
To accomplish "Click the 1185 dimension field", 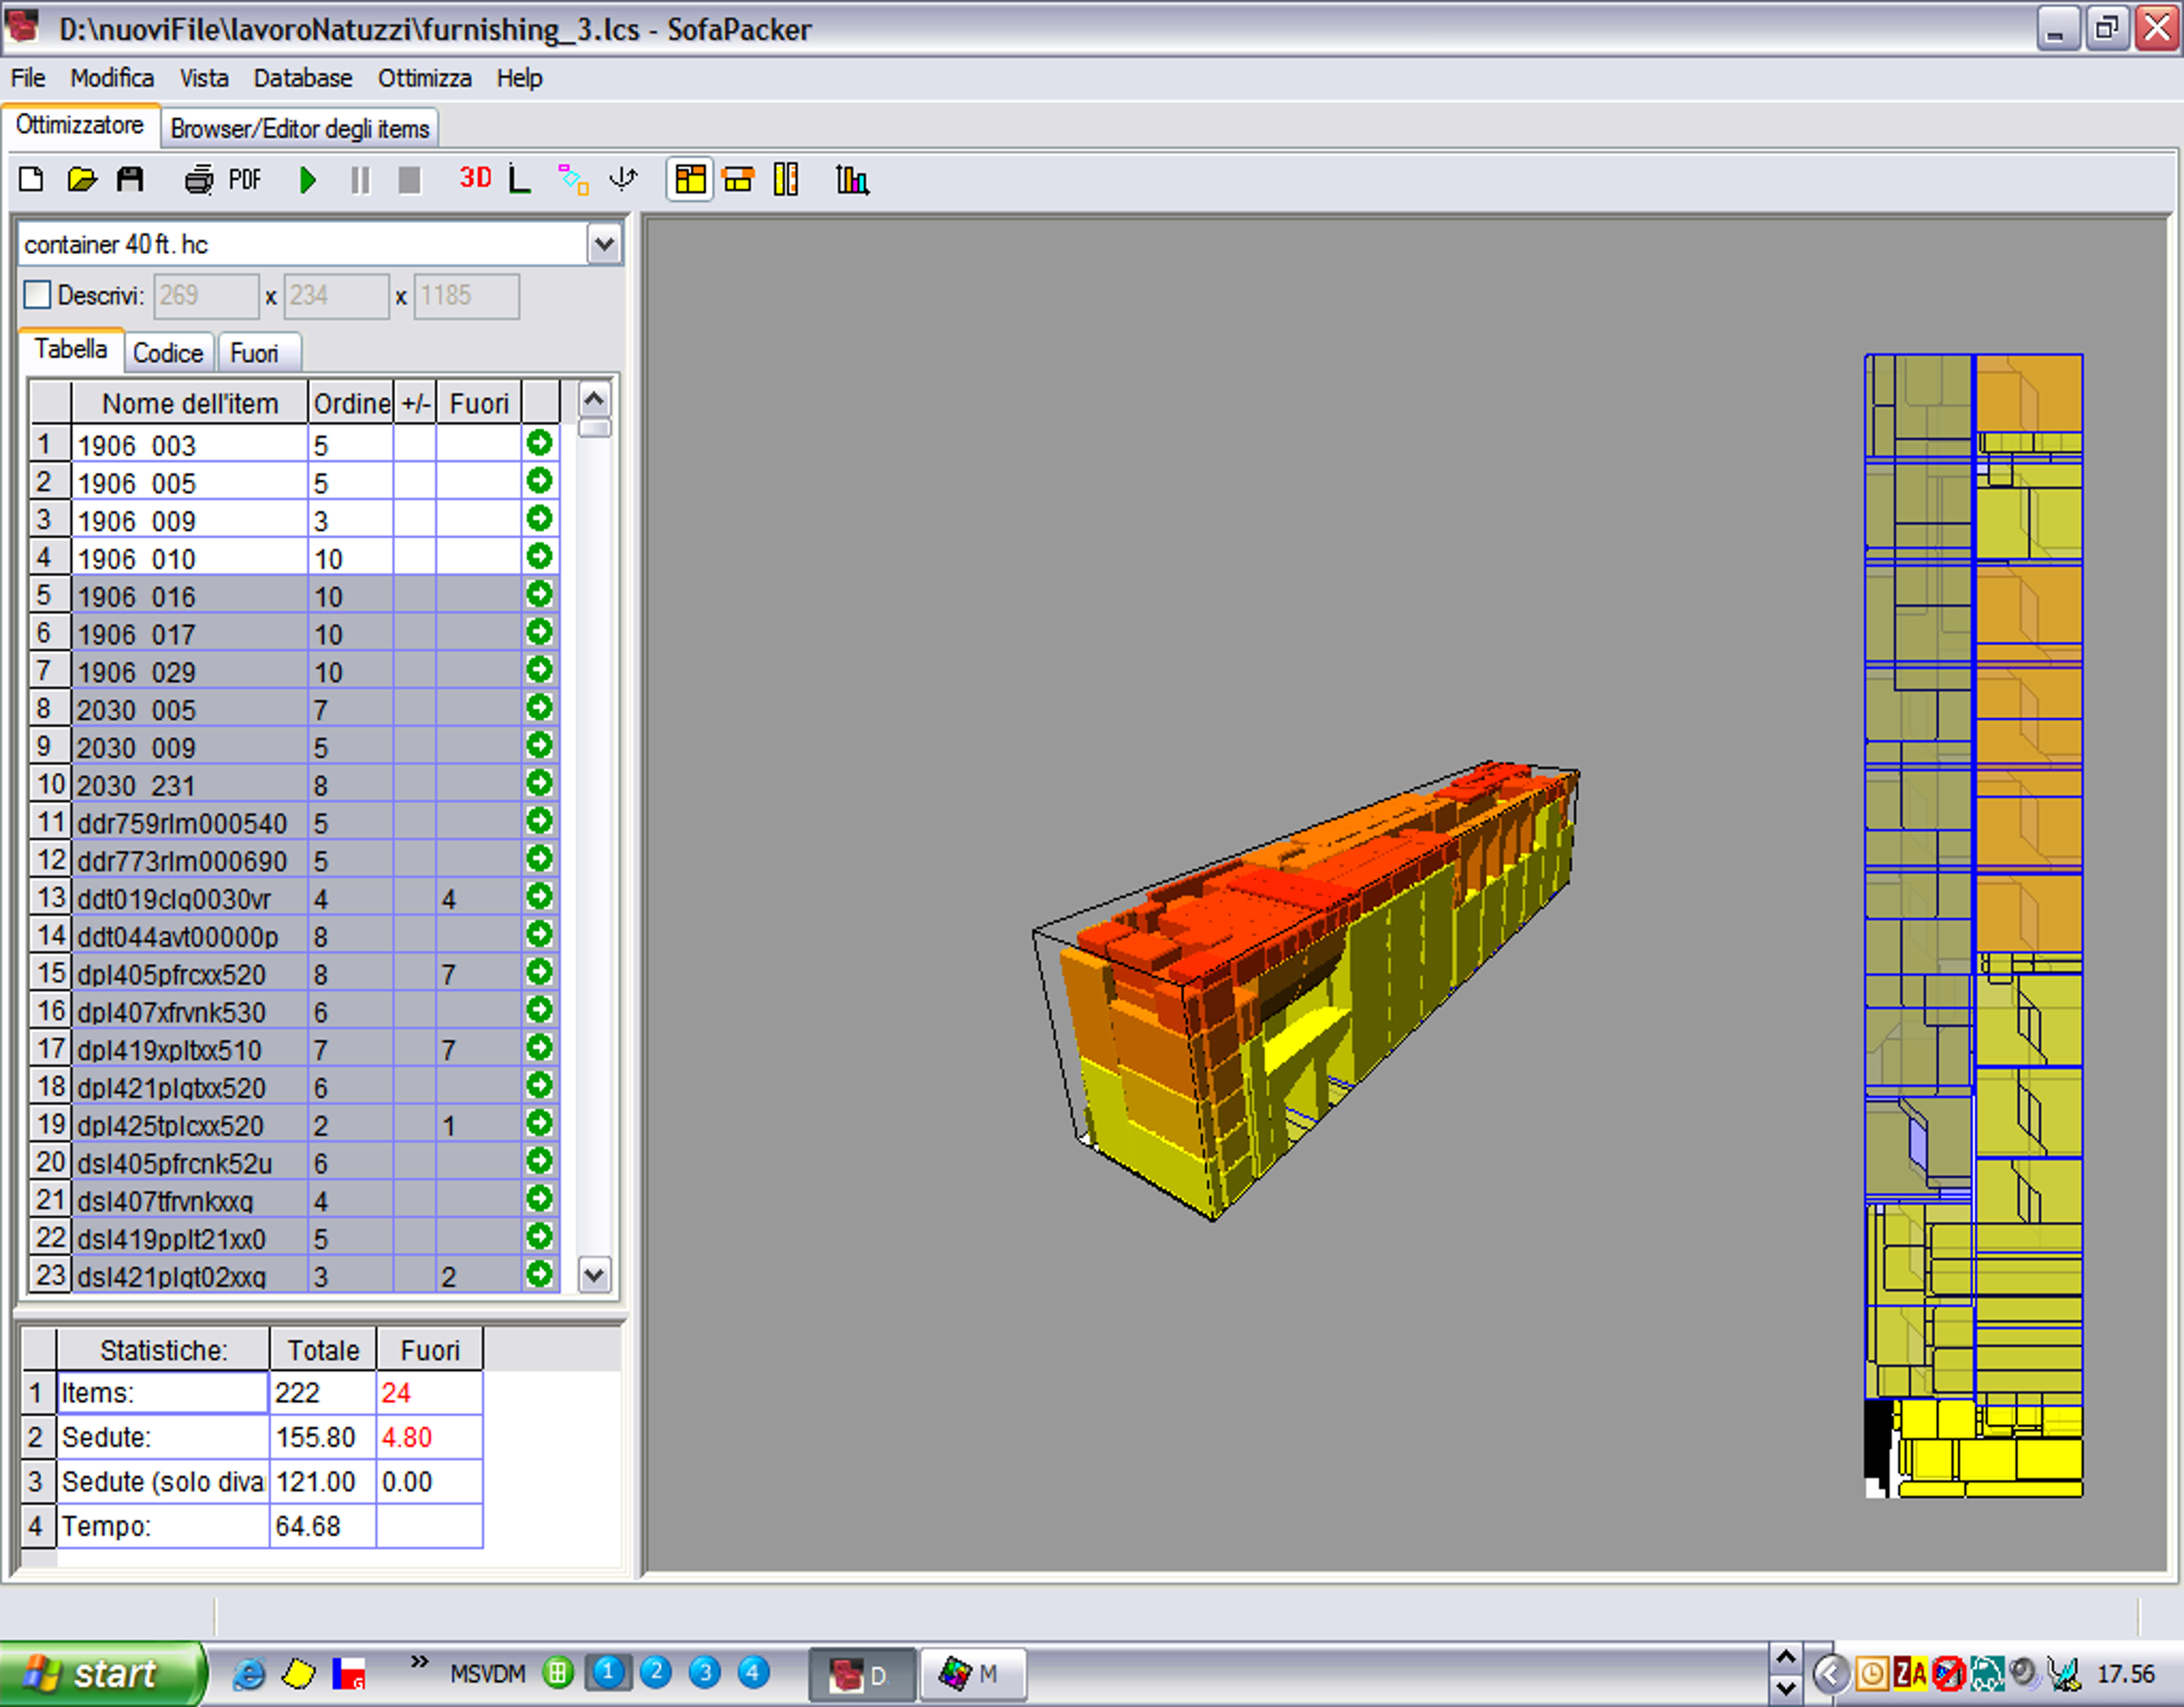I will pyautogui.click(x=466, y=296).
